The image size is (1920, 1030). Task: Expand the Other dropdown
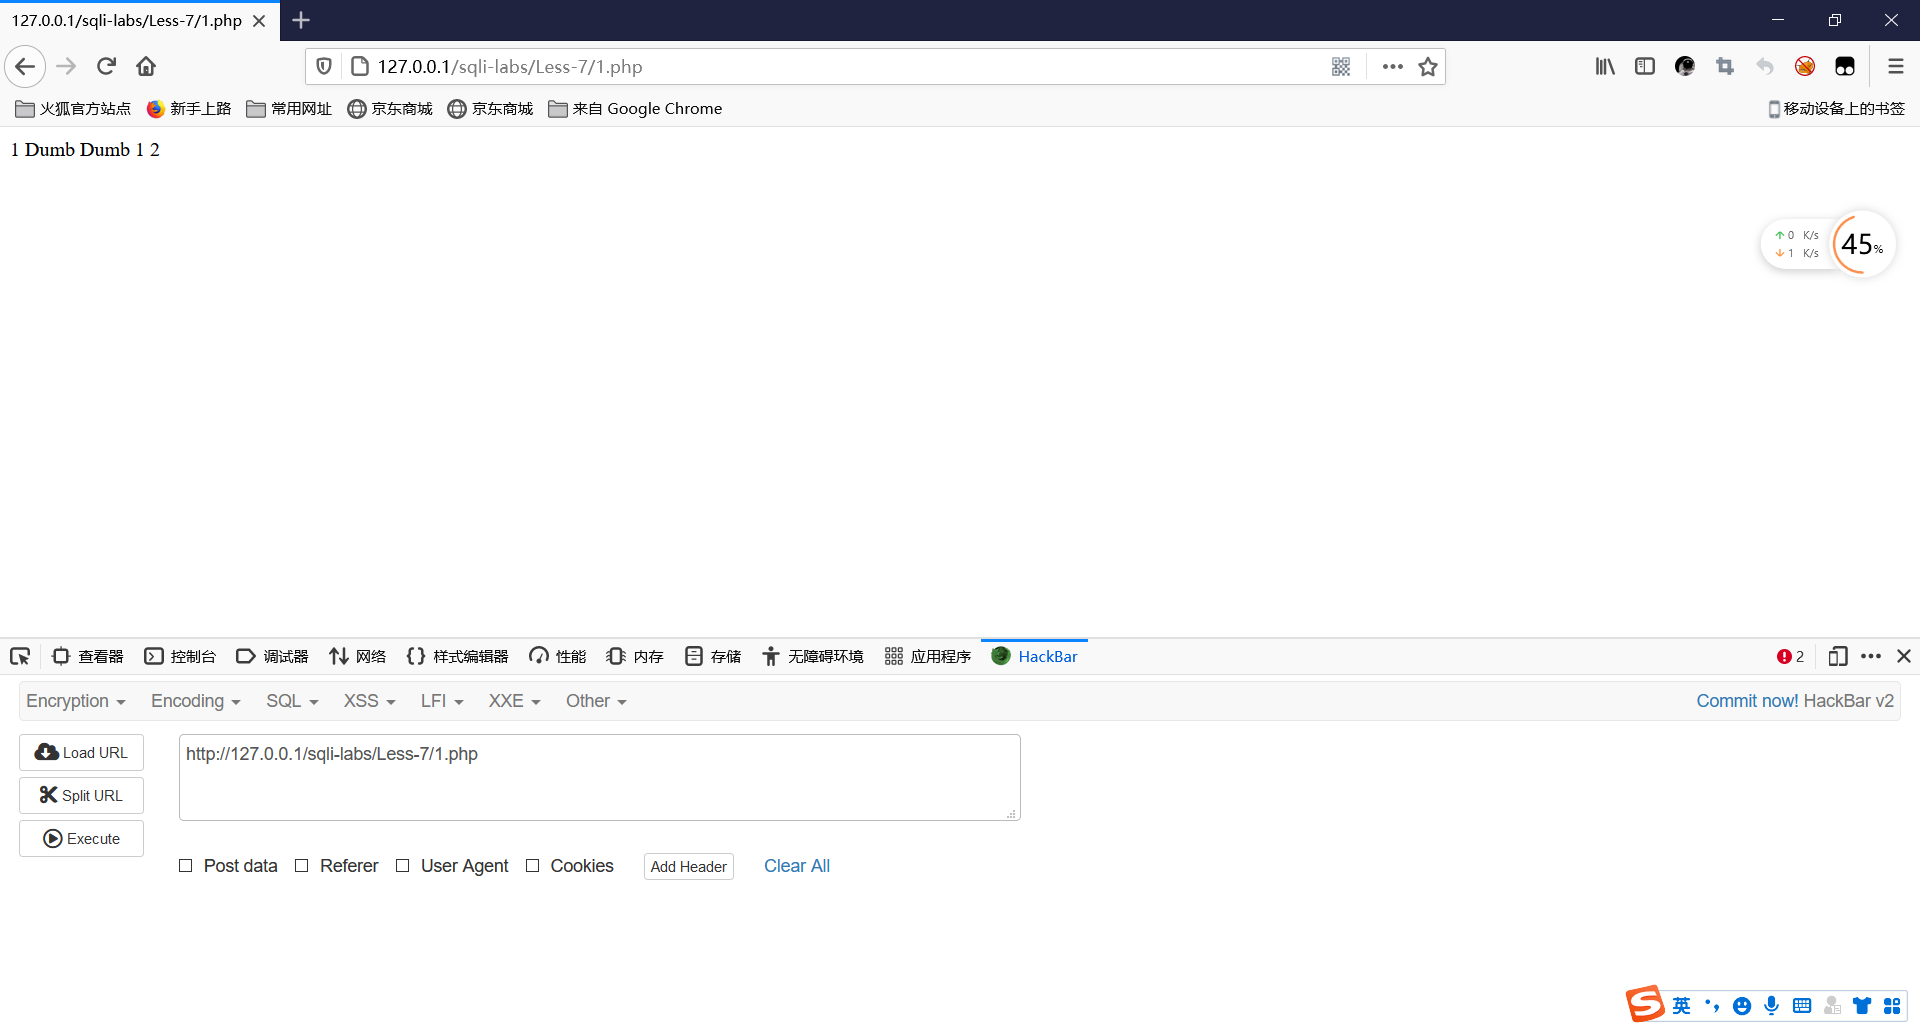point(596,701)
